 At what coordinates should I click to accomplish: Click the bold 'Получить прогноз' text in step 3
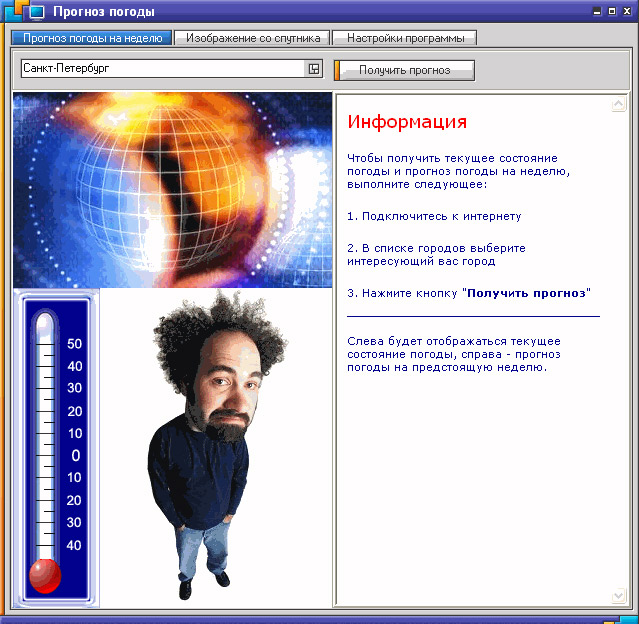[x=526, y=293]
